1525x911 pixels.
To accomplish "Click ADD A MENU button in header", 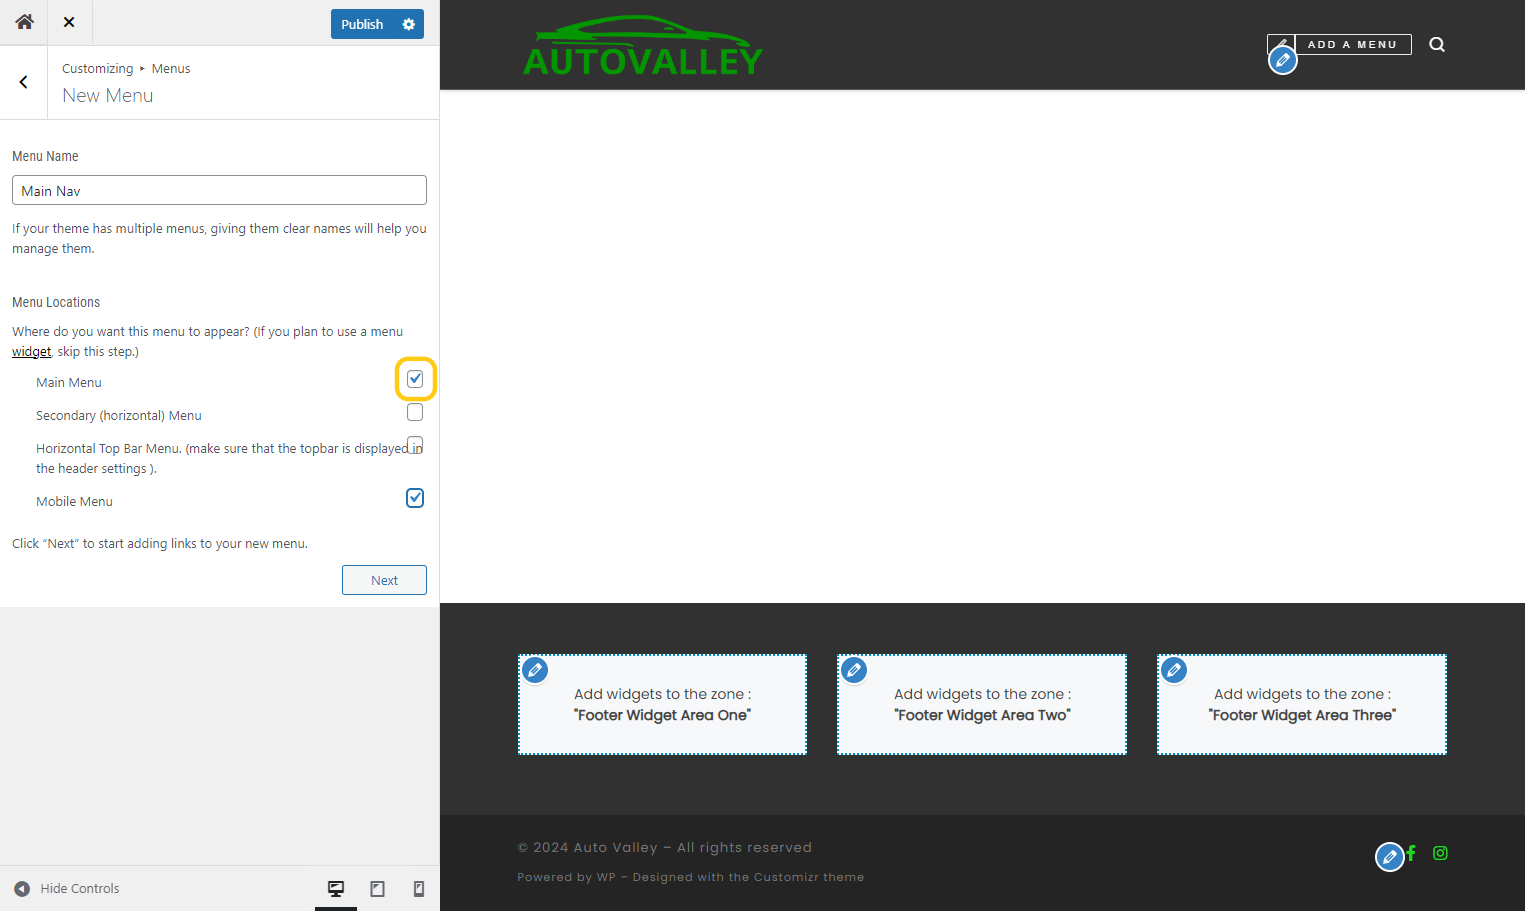I will 1352,44.
